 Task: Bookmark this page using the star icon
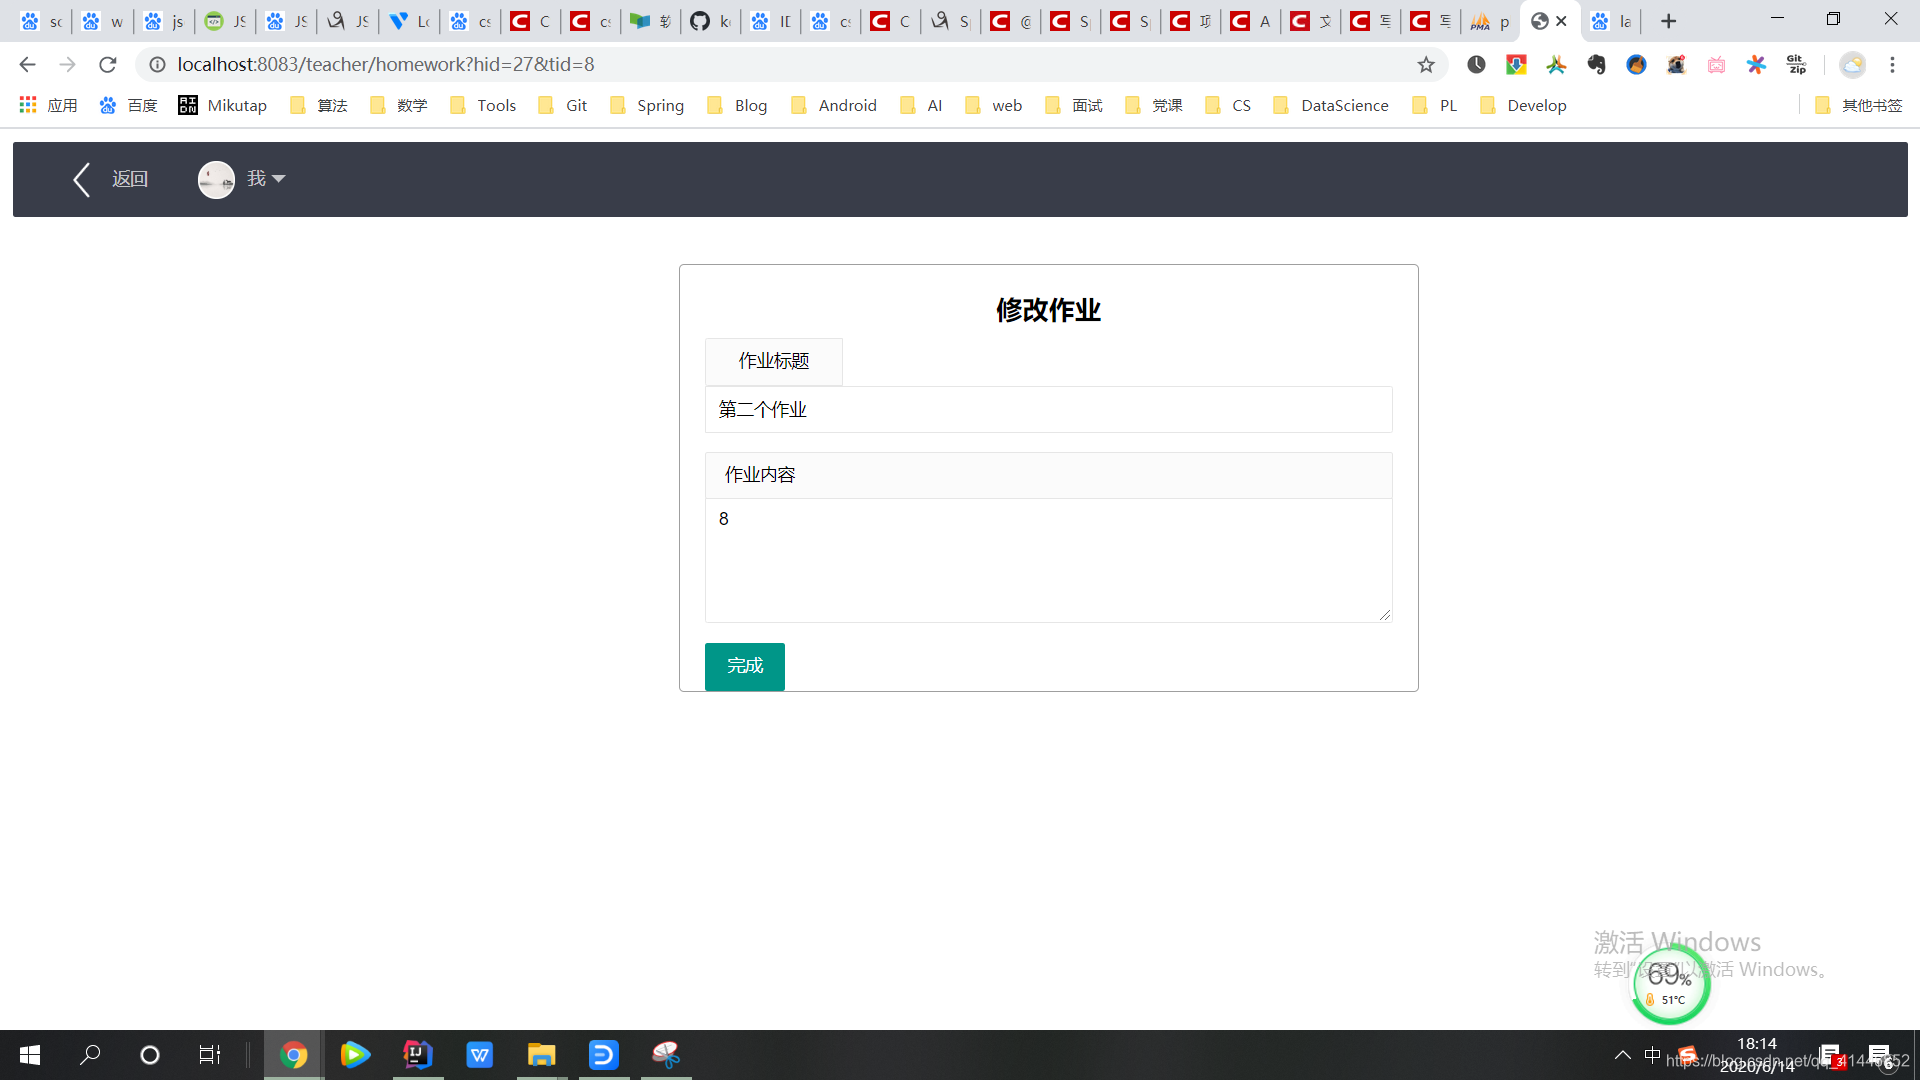pos(1424,64)
